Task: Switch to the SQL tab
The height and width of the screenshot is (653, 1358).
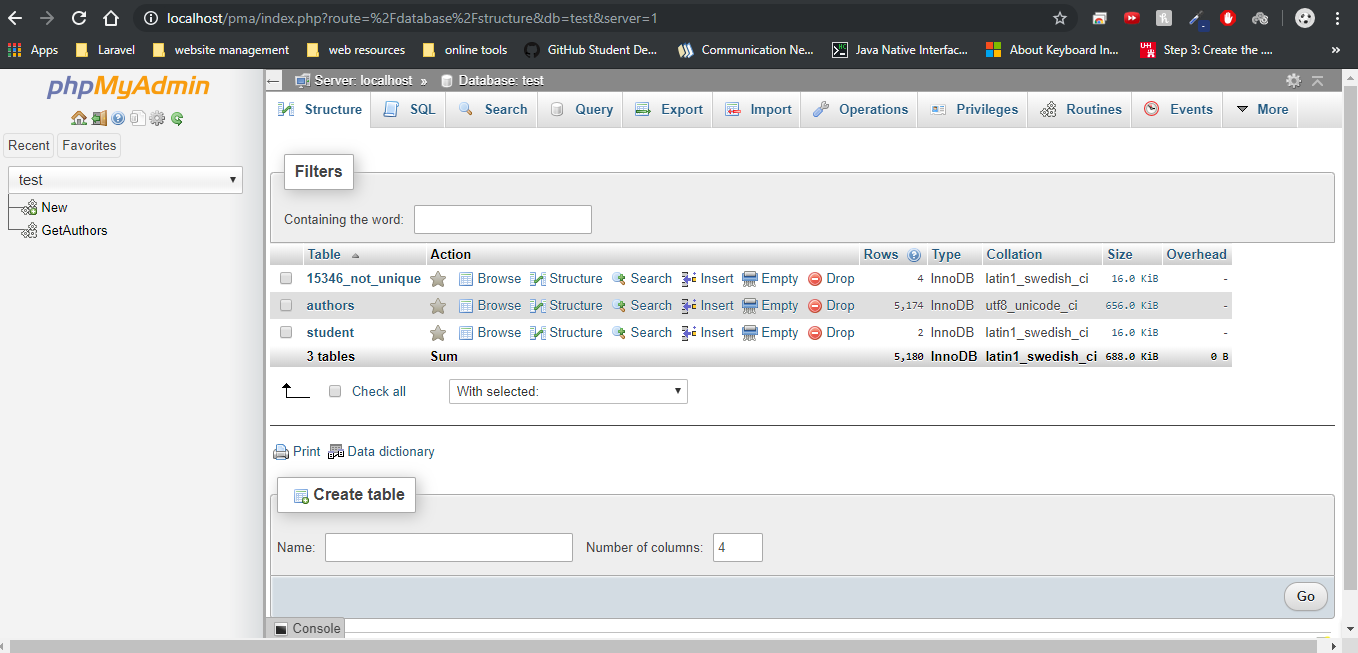Action: pyautogui.click(x=409, y=110)
